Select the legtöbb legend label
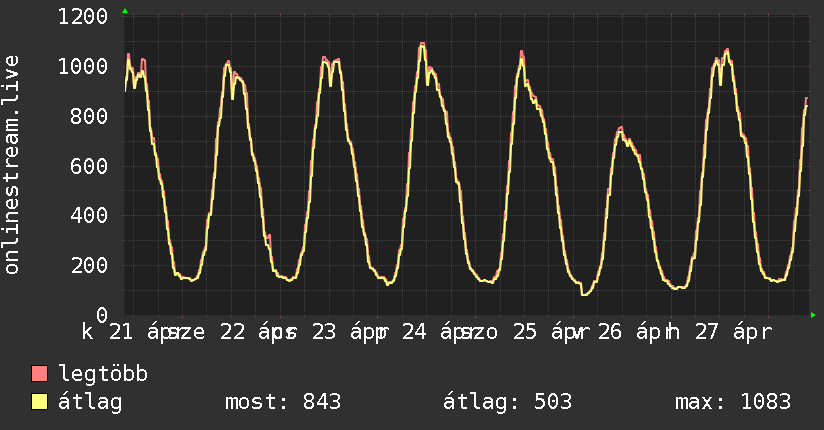 (x=104, y=375)
